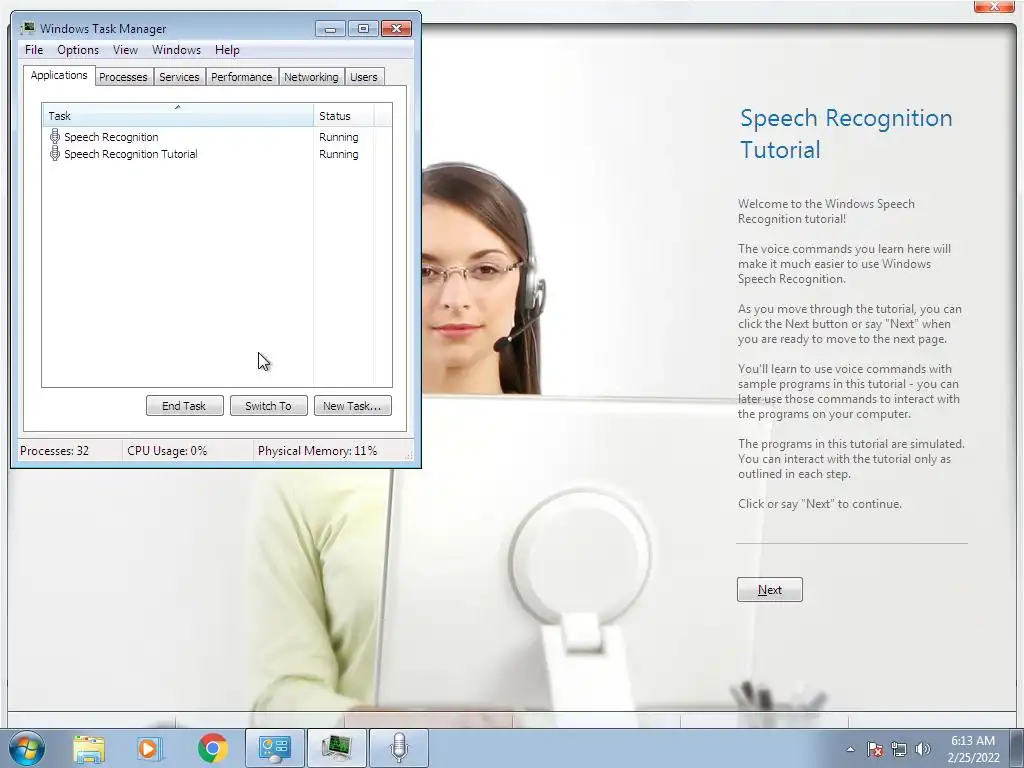The image size is (1024, 768).
Task: Click the Control Panel taskbar icon
Action: click(x=274, y=748)
